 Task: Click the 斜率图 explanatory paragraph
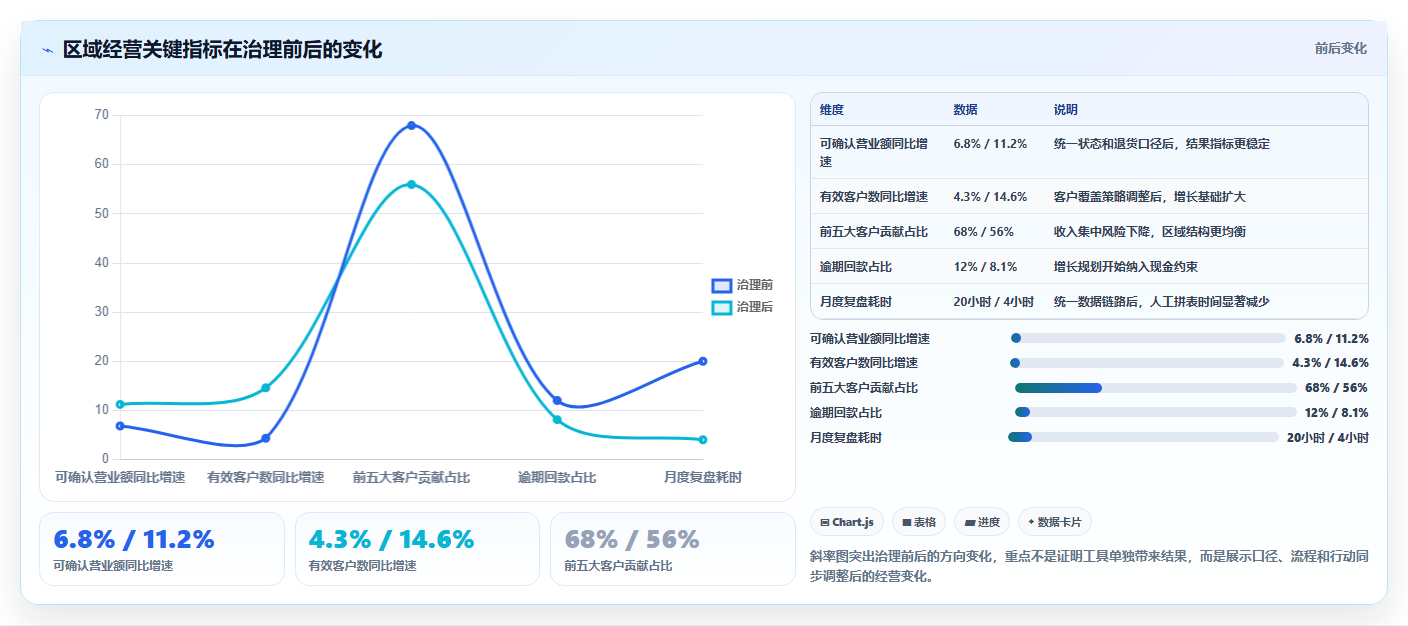tap(1089, 566)
